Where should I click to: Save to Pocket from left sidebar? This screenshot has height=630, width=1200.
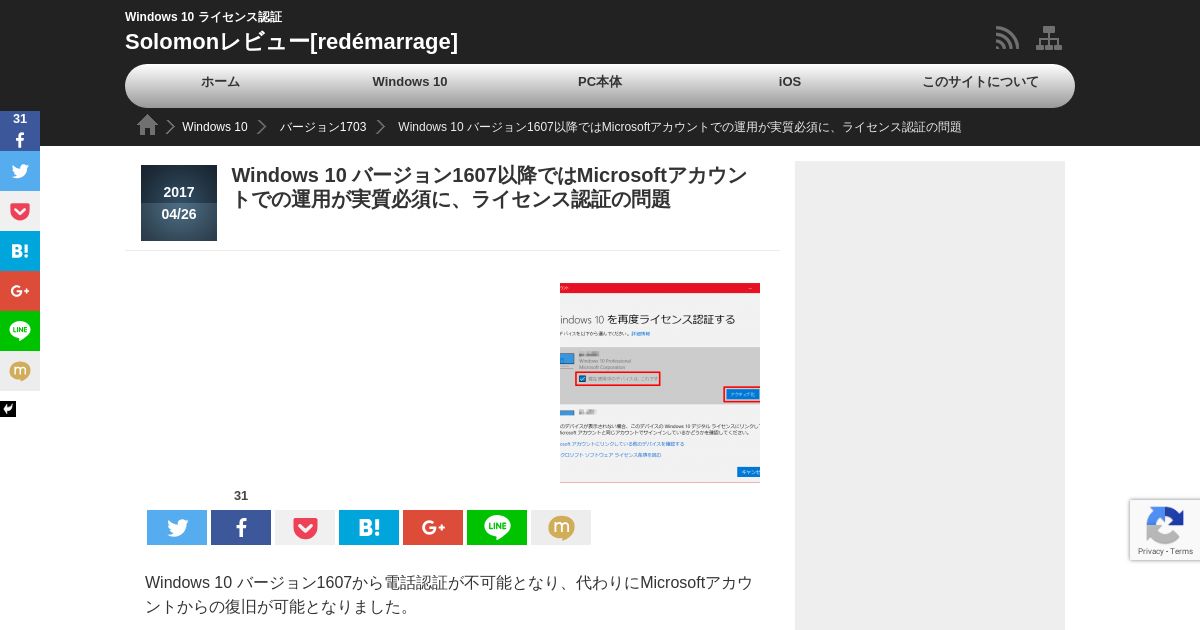coord(20,211)
